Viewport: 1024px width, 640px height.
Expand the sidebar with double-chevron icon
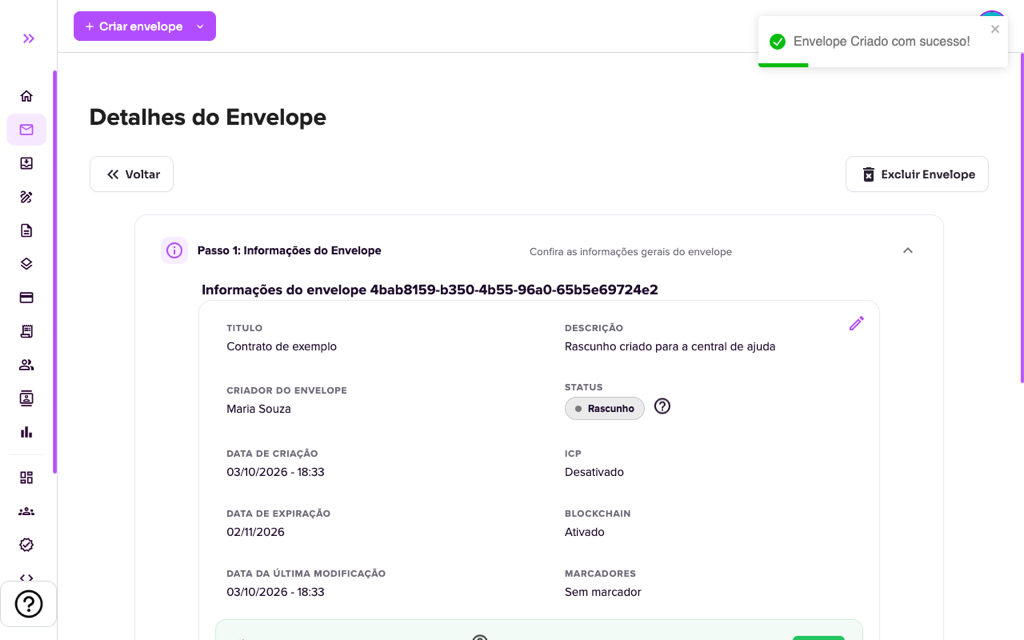tap(28, 39)
